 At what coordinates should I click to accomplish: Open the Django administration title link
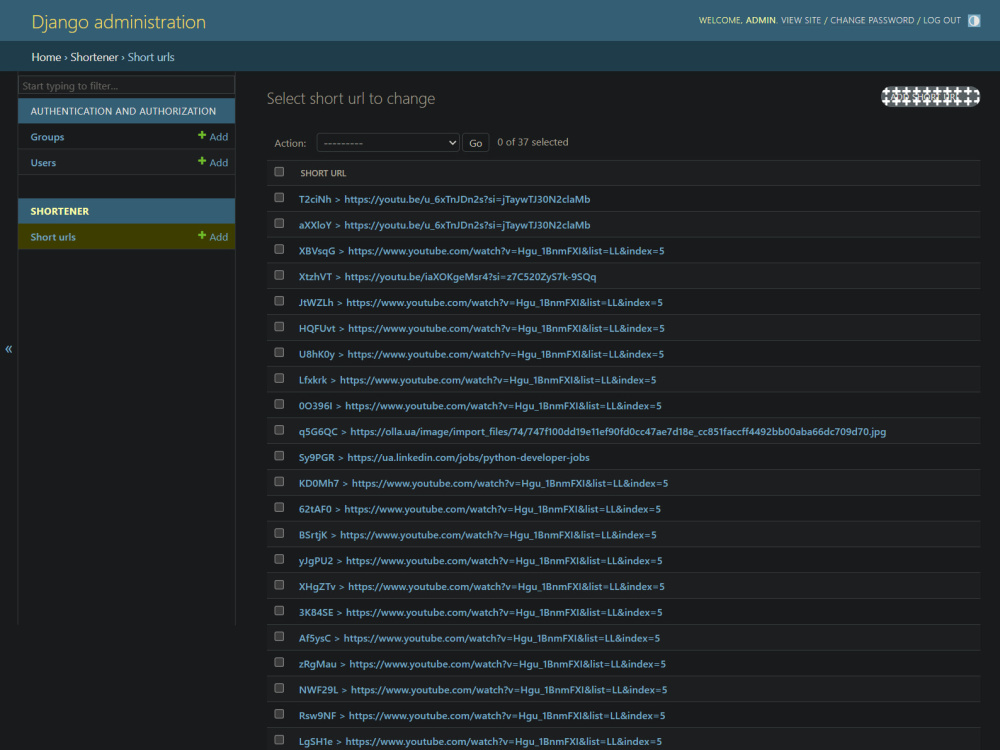tap(119, 22)
